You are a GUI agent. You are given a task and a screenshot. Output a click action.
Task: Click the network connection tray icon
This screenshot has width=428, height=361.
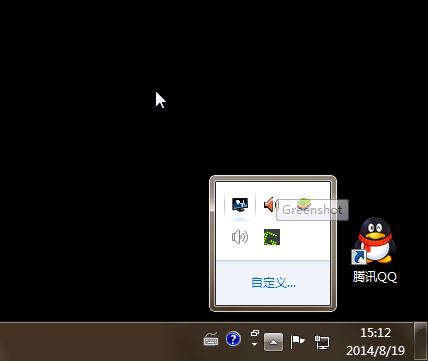[322, 342]
